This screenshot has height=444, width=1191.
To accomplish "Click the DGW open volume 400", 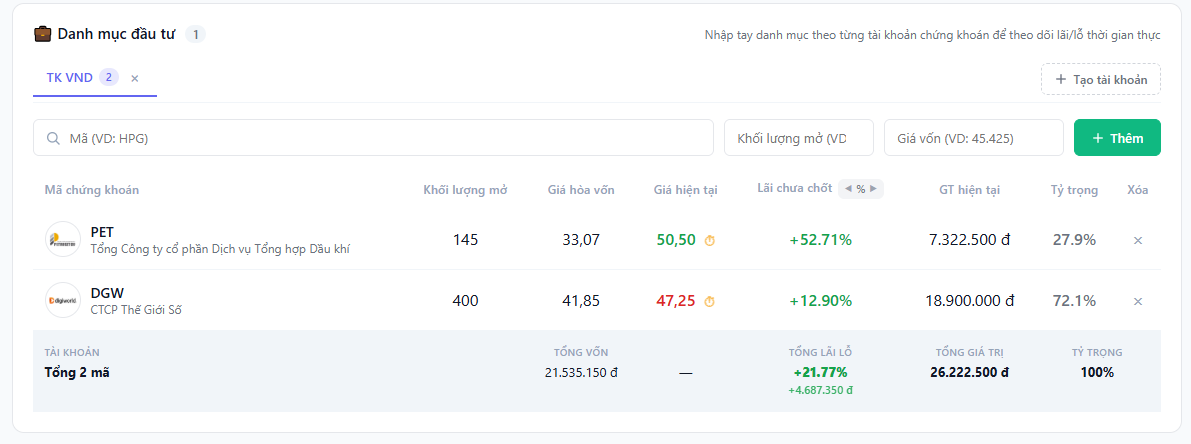I will [x=466, y=301].
